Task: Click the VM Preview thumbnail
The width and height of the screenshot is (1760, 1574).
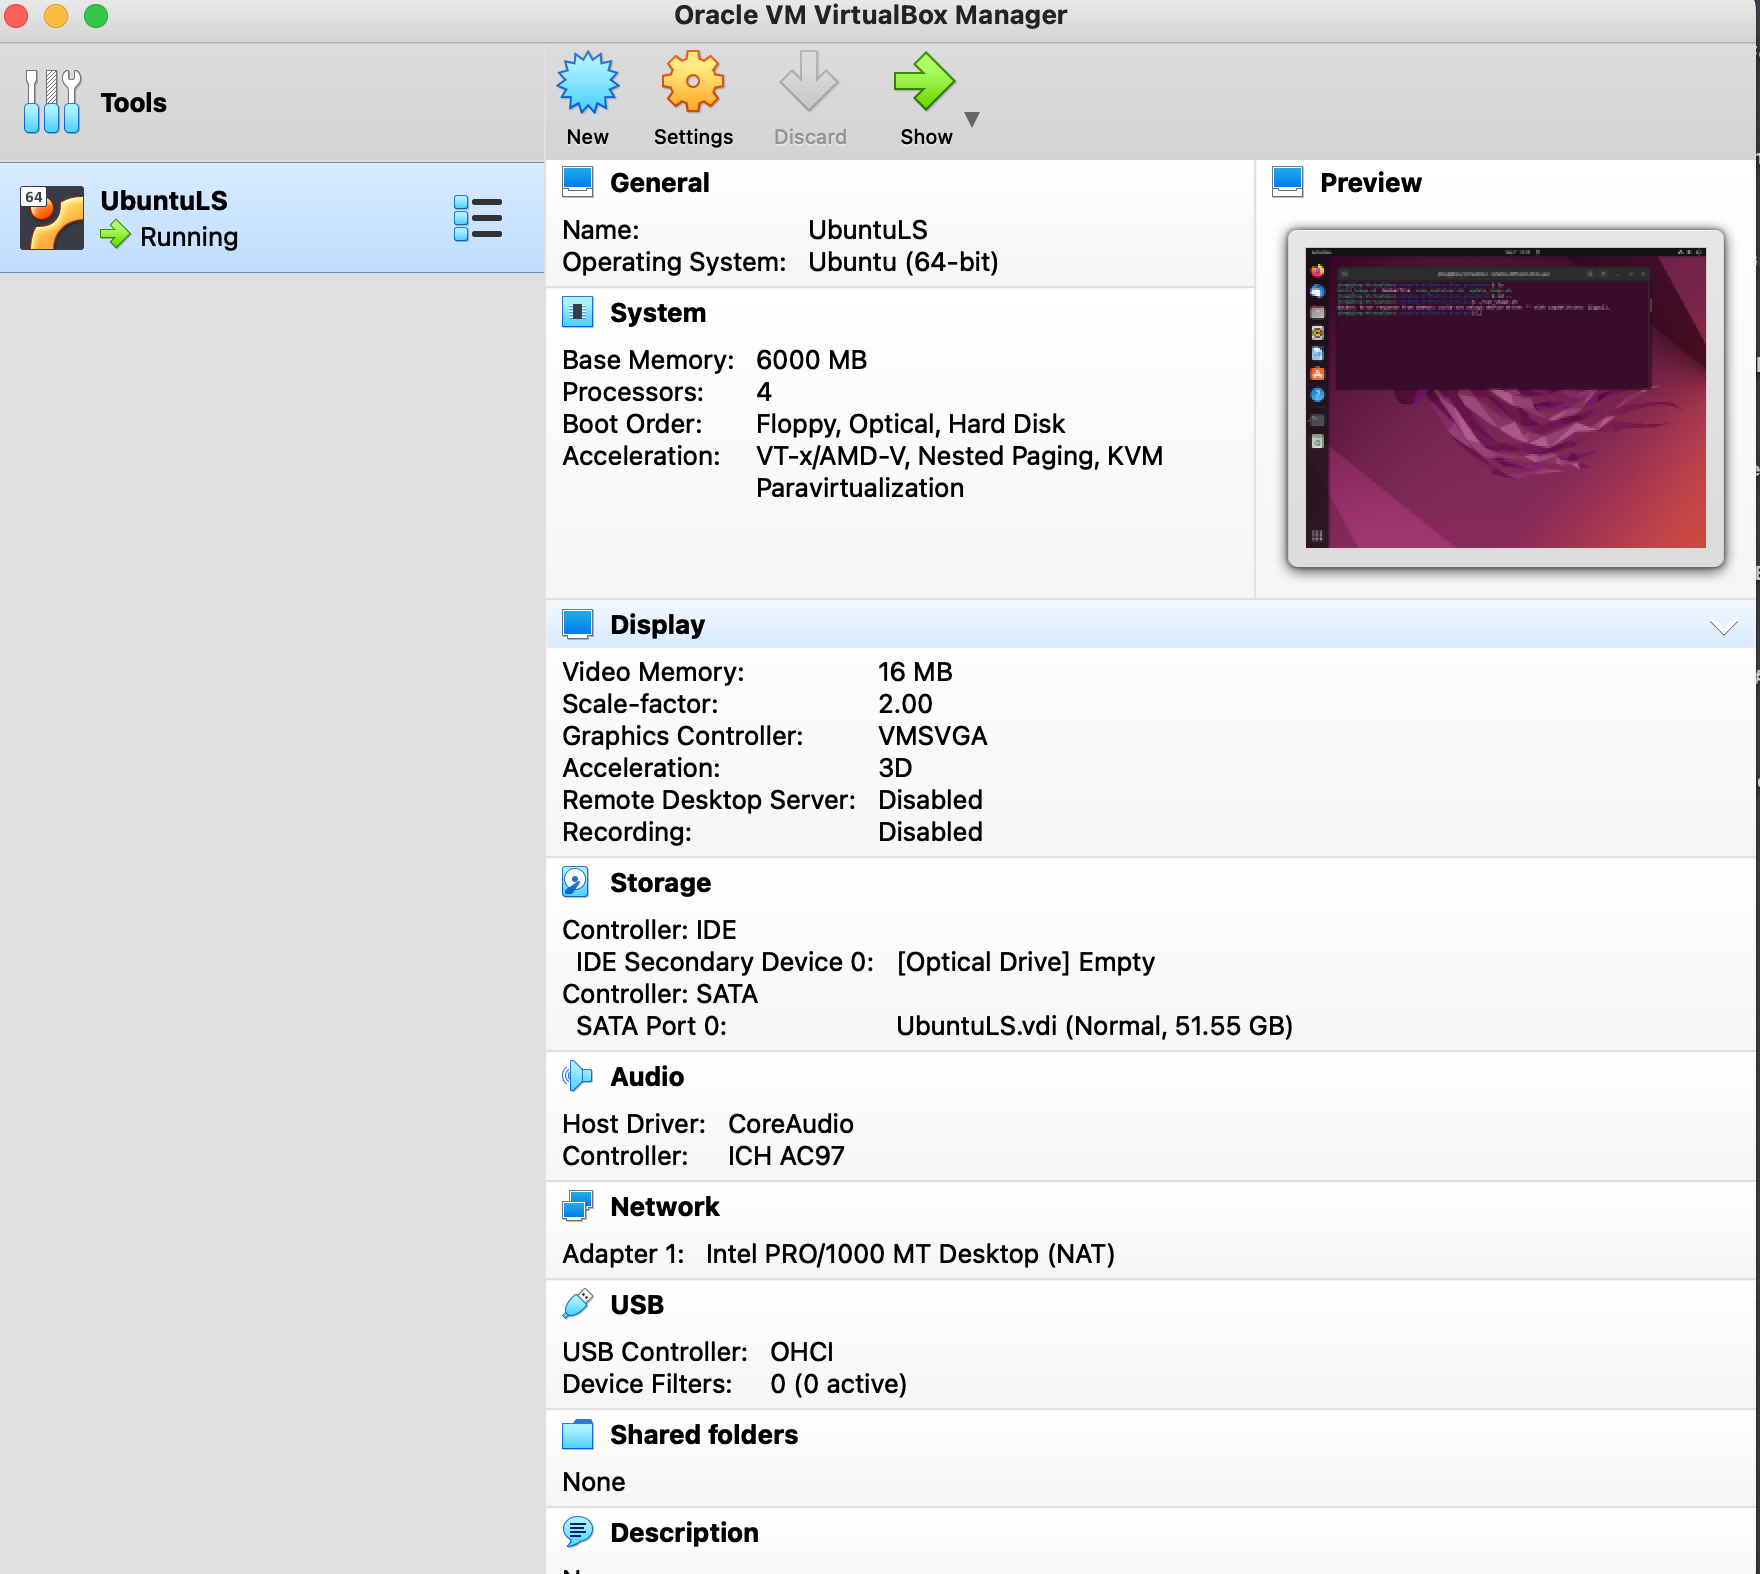Action: (x=1504, y=398)
